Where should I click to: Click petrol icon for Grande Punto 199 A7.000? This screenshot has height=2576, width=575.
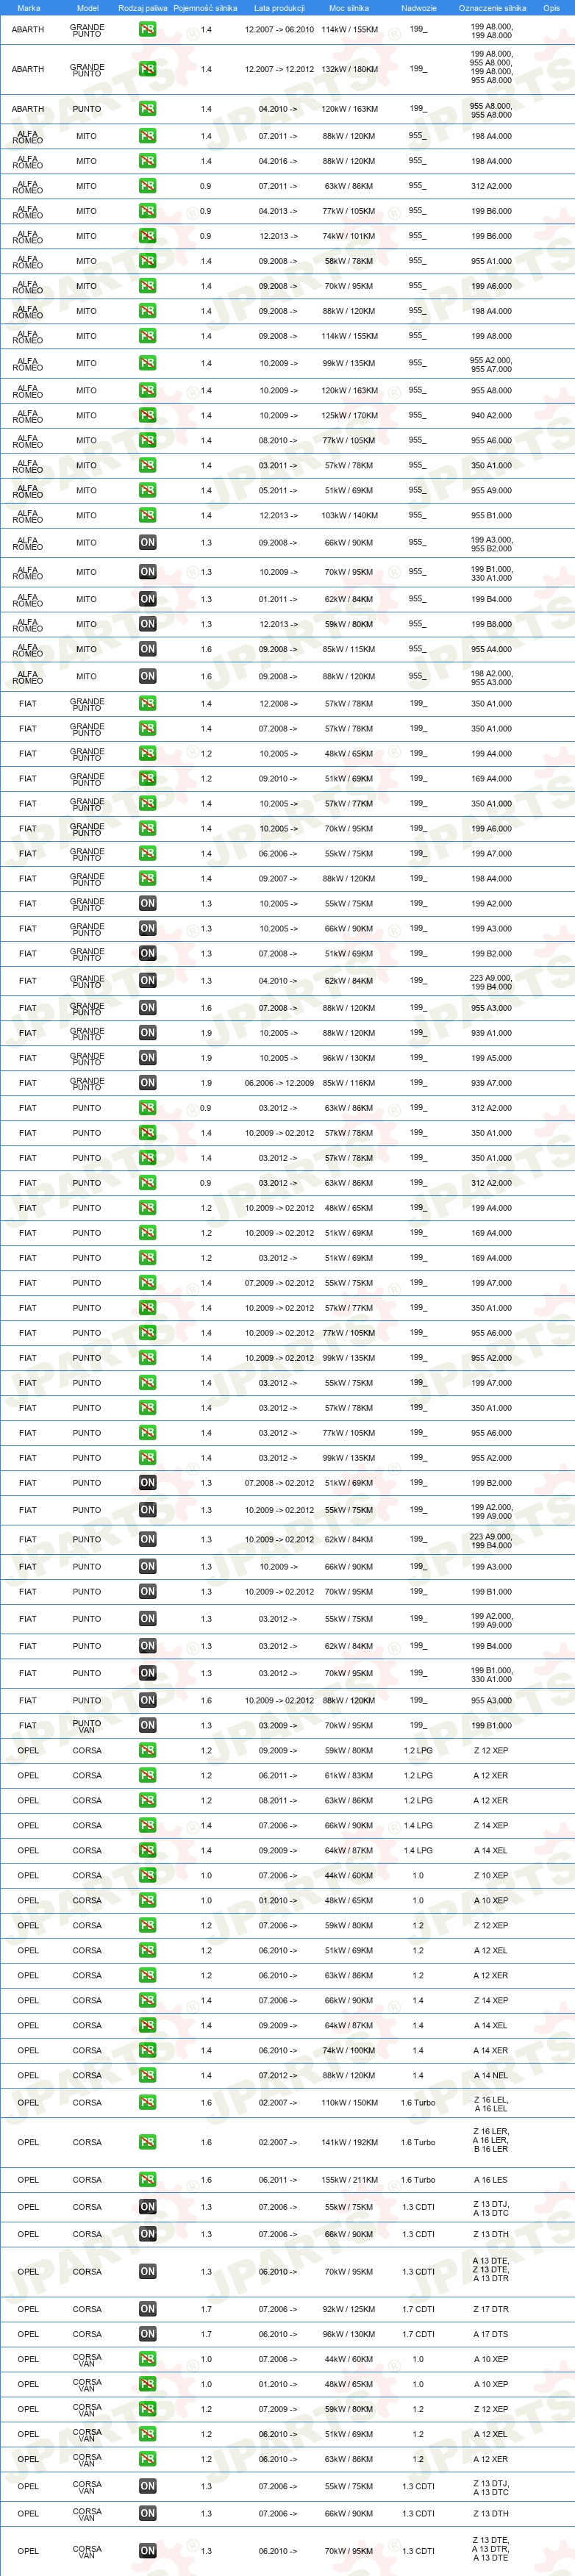click(x=147, y=853)
